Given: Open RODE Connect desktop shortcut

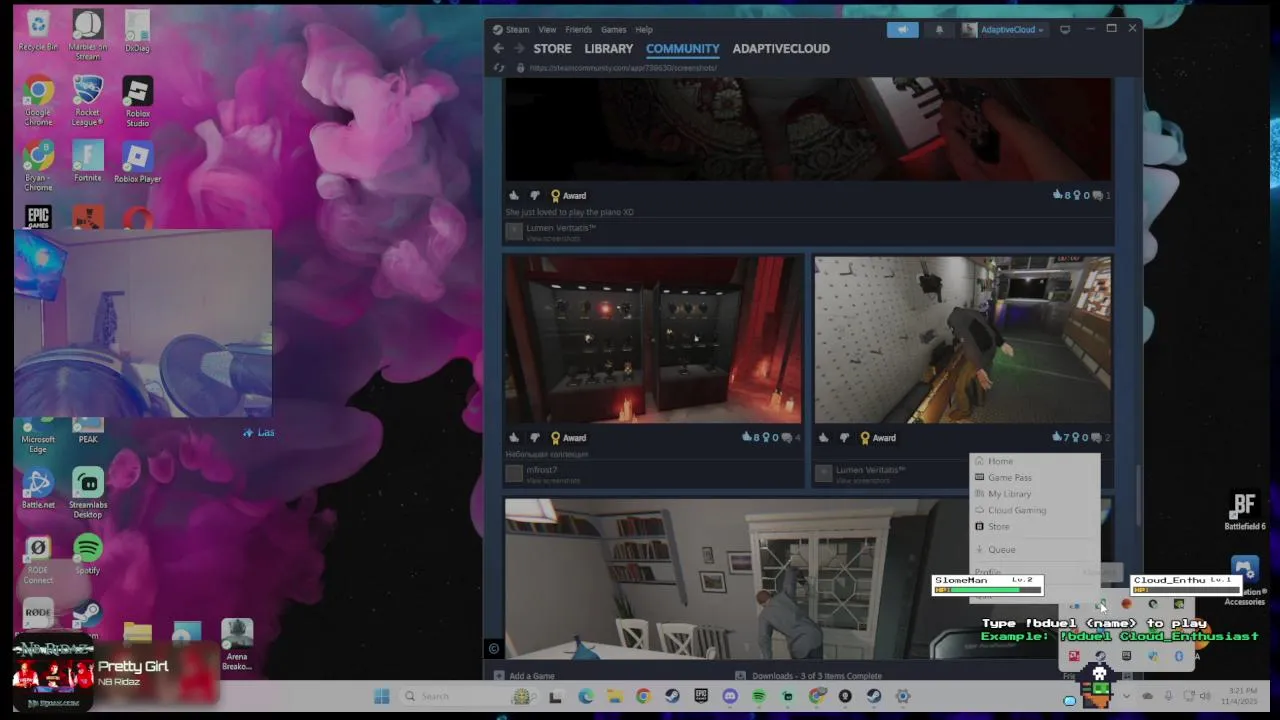Looking at the screenshot, I should [x=38, y=559].
